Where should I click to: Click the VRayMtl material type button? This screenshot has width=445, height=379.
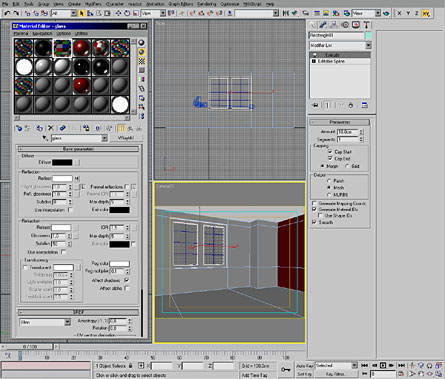126,138
